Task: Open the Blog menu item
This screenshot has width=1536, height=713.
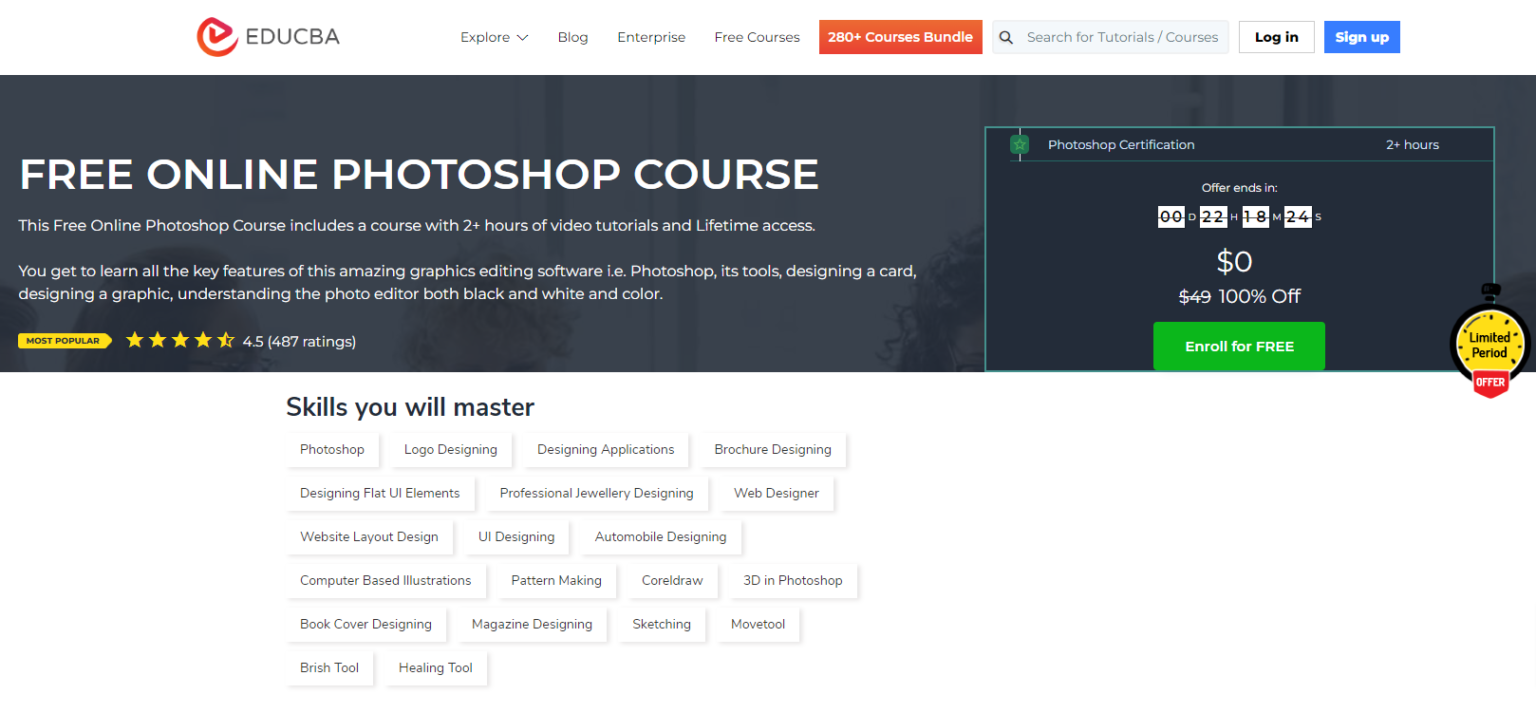Action: click(572, 37)
